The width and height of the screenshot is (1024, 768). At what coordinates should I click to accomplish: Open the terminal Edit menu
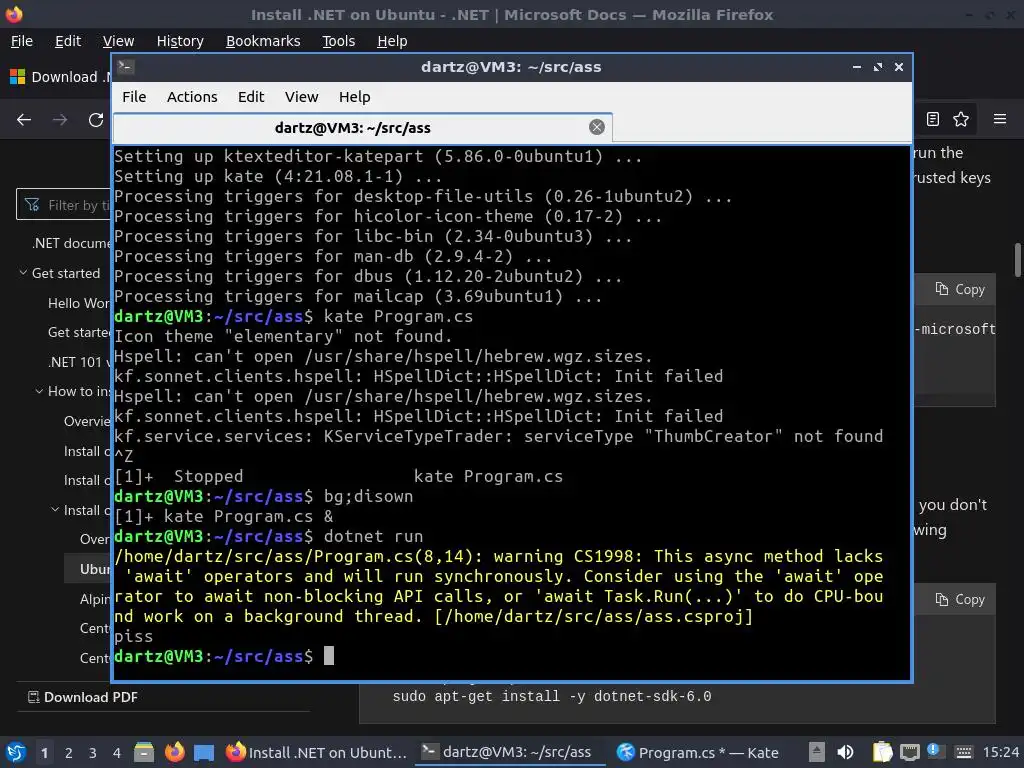pos(251,97)
